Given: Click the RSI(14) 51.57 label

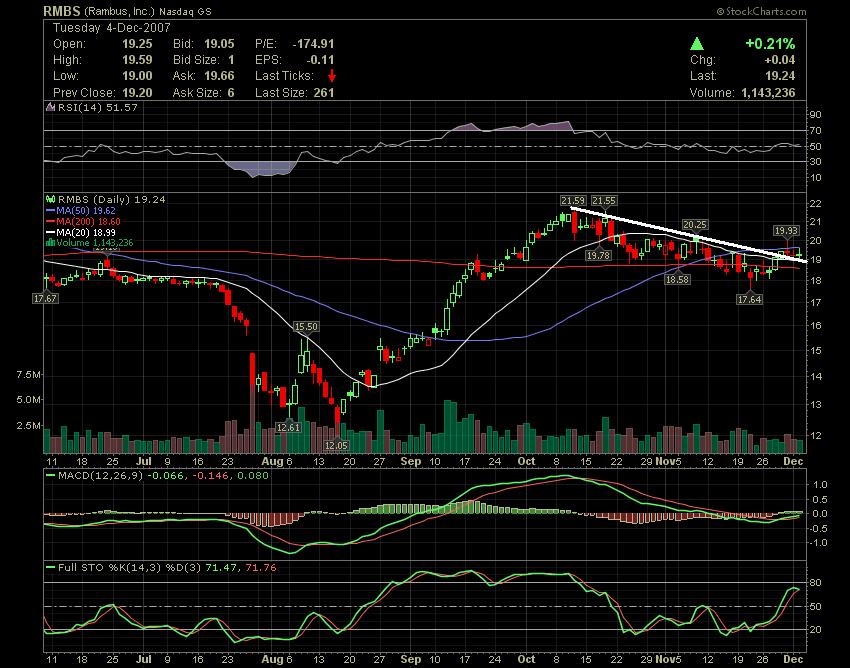Looking at the screenshot, I should coord(98,107).
